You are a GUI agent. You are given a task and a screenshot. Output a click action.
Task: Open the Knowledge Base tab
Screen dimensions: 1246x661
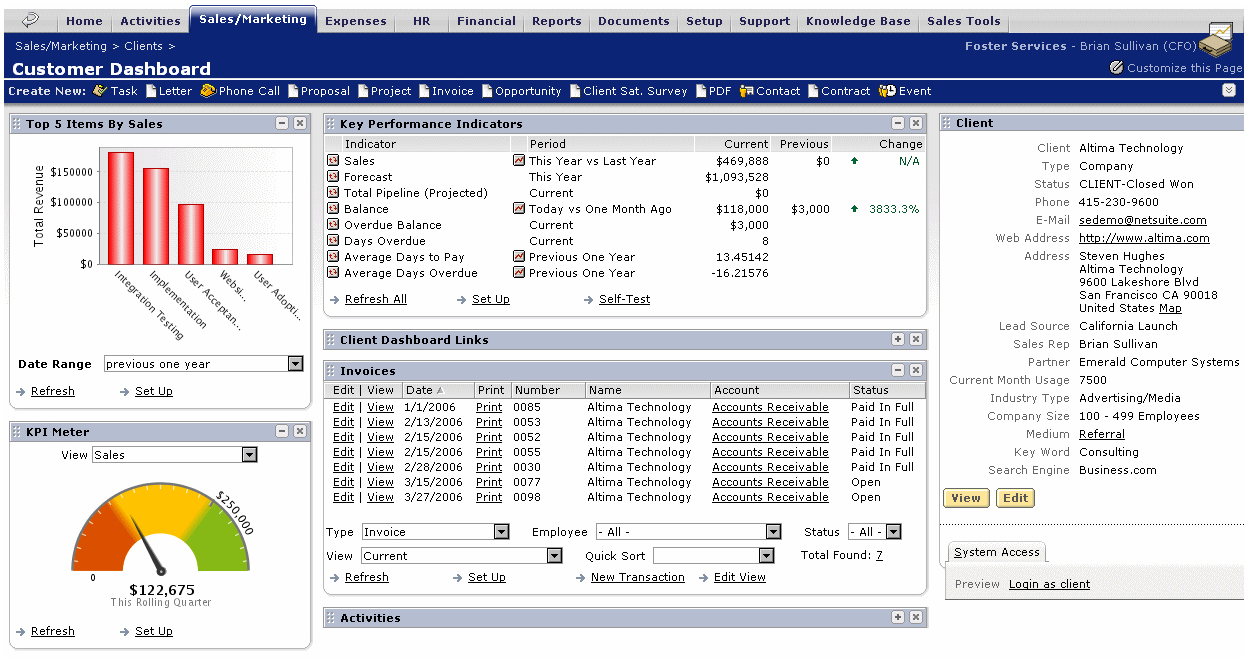[858, 21]
